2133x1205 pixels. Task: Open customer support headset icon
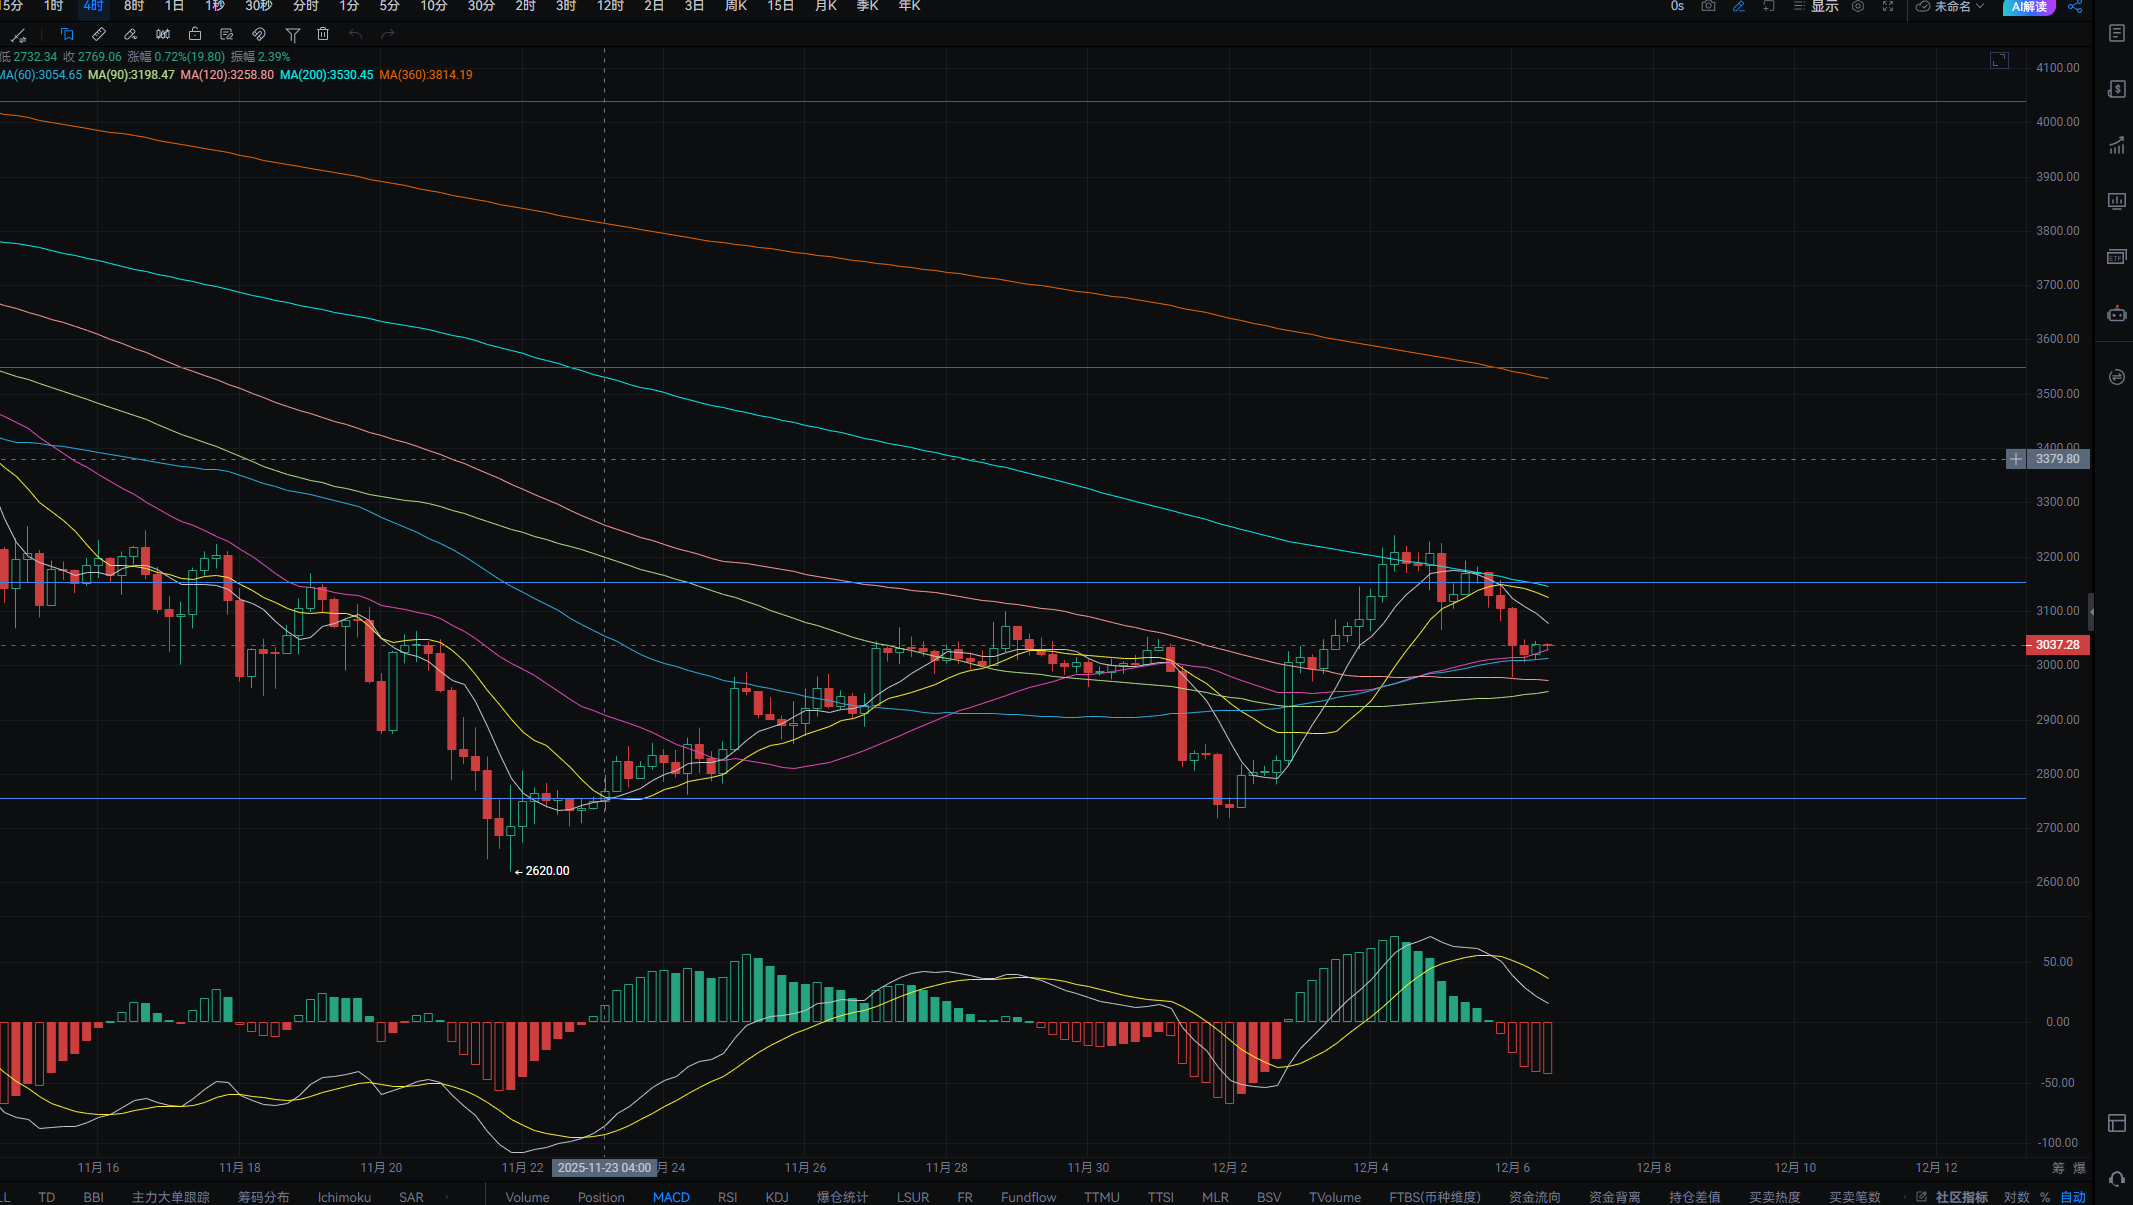(x=2116, y=1179)
